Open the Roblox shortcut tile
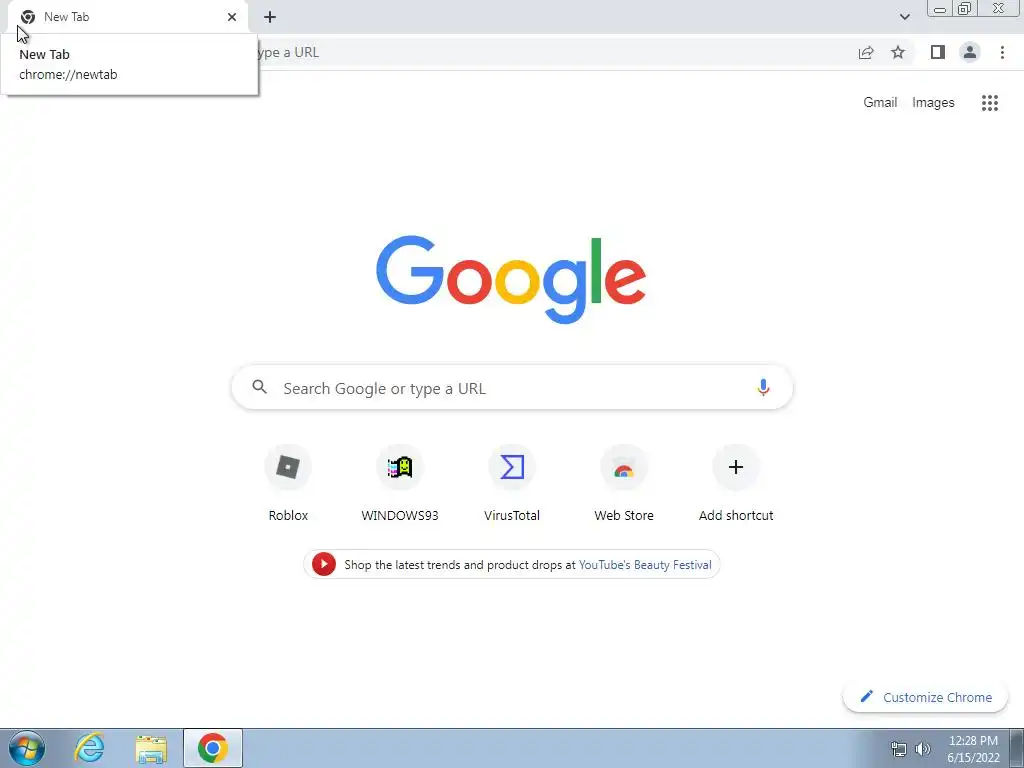Viewport: 1024px width, 768px height. (x=288, y=483)
